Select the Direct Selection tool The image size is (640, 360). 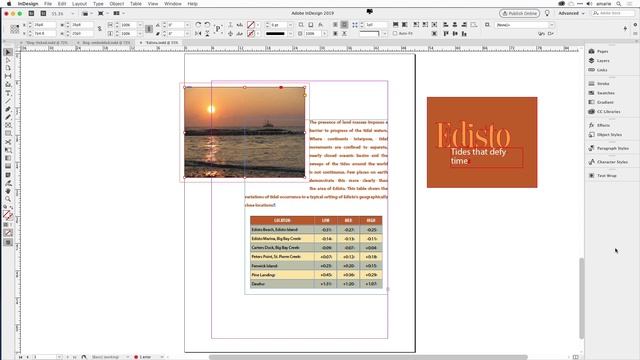(x=8, y=60)
